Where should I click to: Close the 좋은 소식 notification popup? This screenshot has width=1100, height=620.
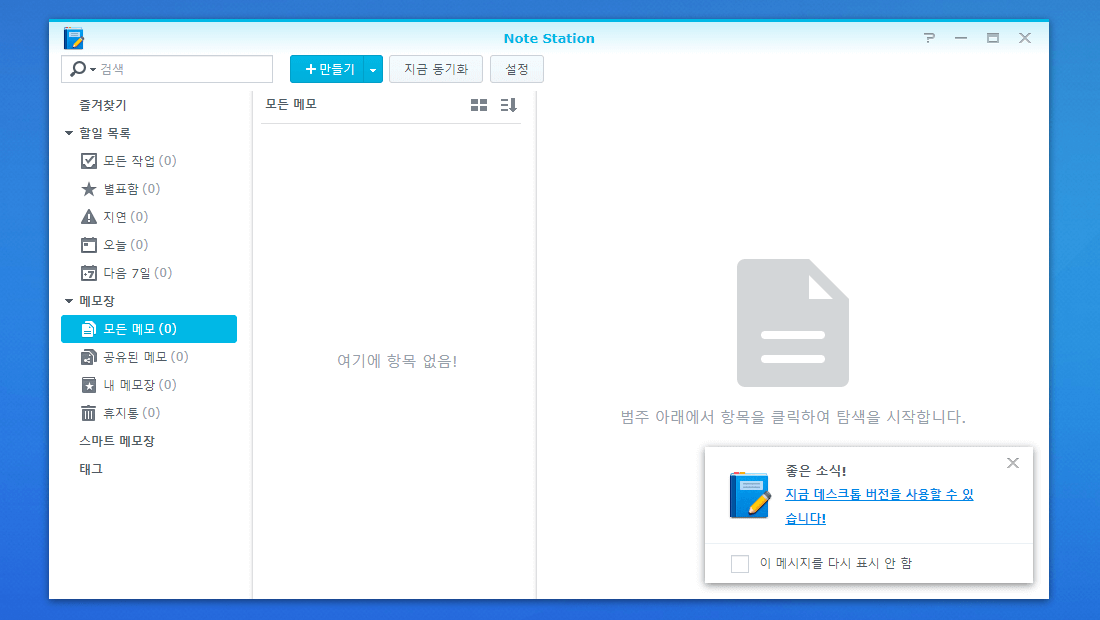[x=1012, y=463]
